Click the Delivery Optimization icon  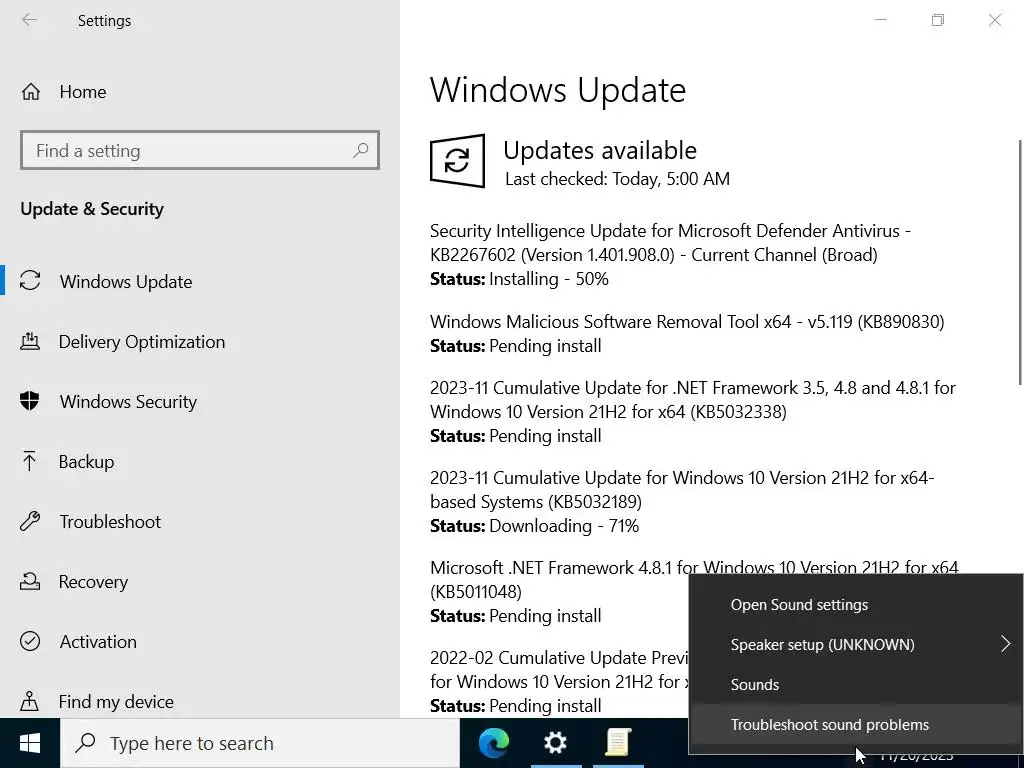pyautogui.click(x=30, y=341)
